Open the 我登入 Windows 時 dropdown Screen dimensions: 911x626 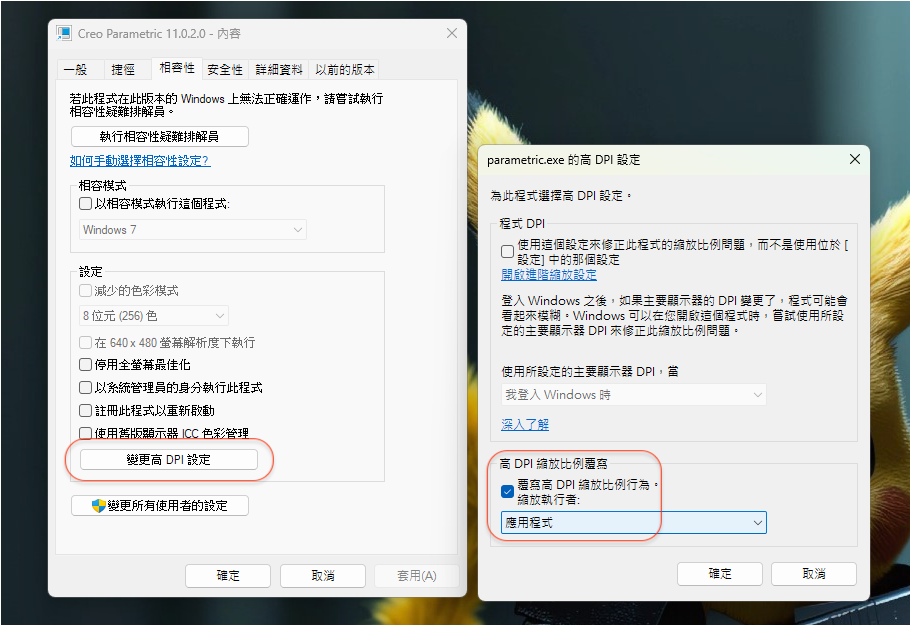633,395
